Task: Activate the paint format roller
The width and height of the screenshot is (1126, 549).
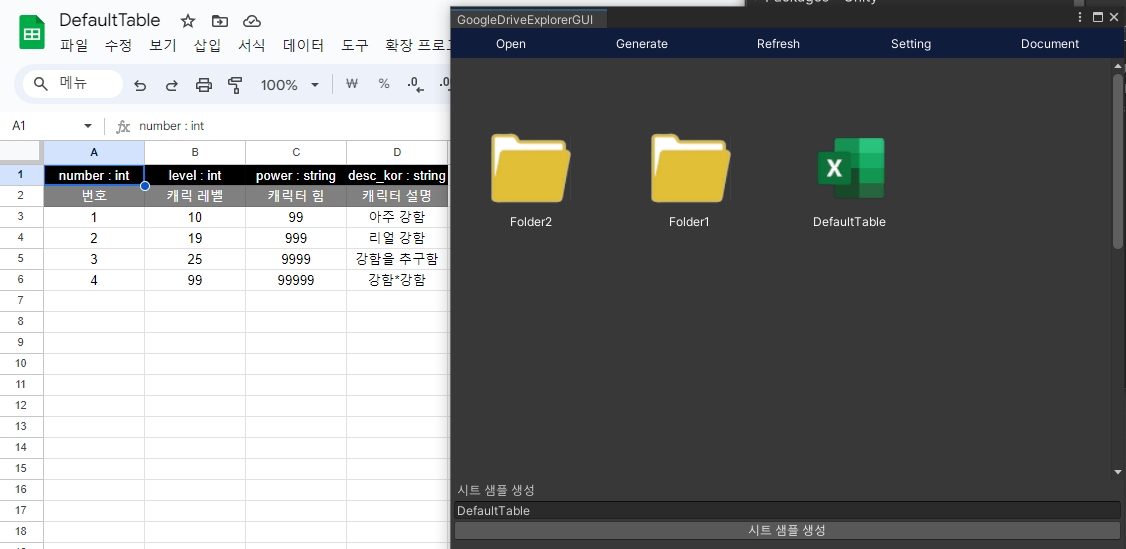Action: (x=235, y=85)
